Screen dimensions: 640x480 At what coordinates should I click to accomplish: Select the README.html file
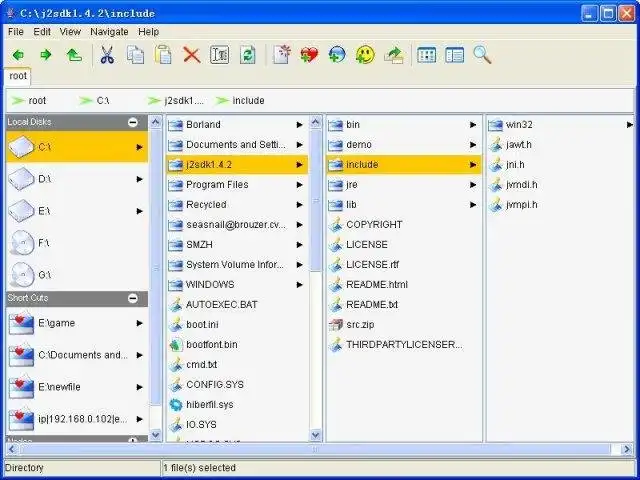click(404, 284)
